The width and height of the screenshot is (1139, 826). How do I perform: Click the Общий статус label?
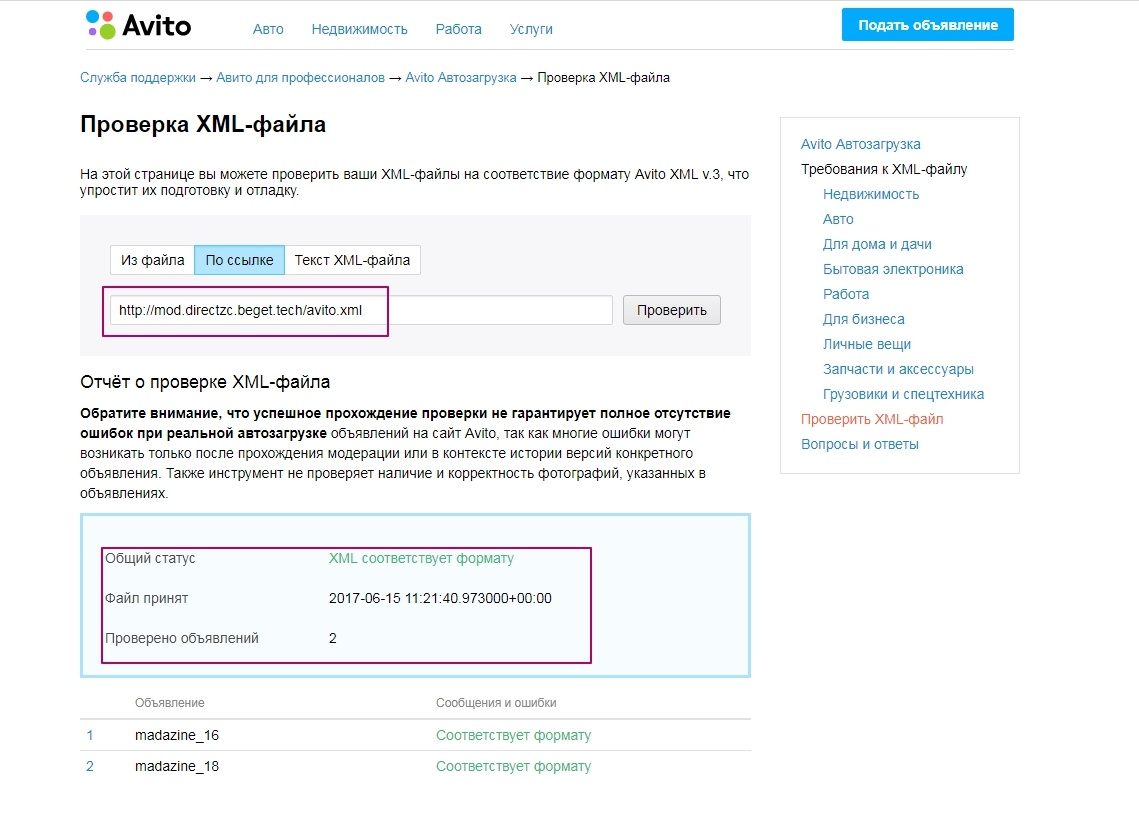pyautogui.click(x=150, y=558)
